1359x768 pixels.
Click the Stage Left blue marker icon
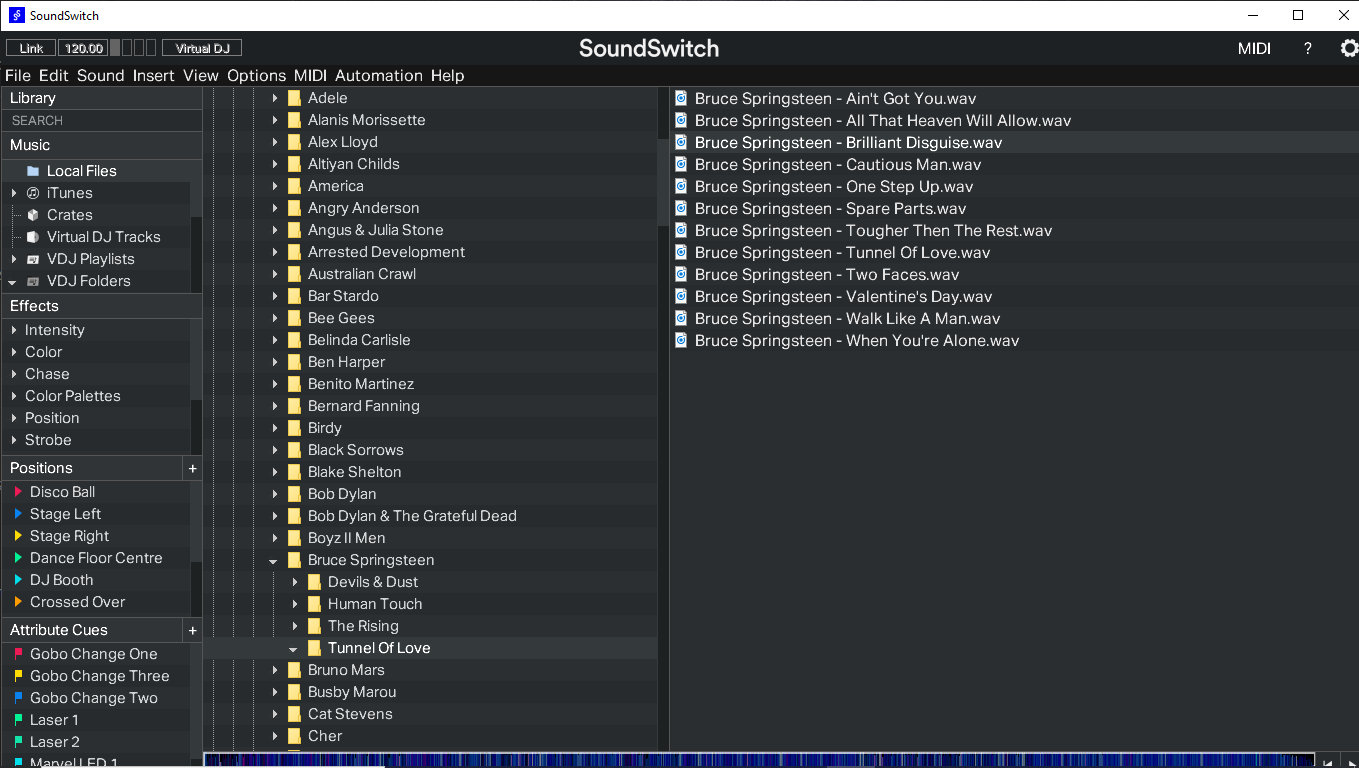(18, 514)
